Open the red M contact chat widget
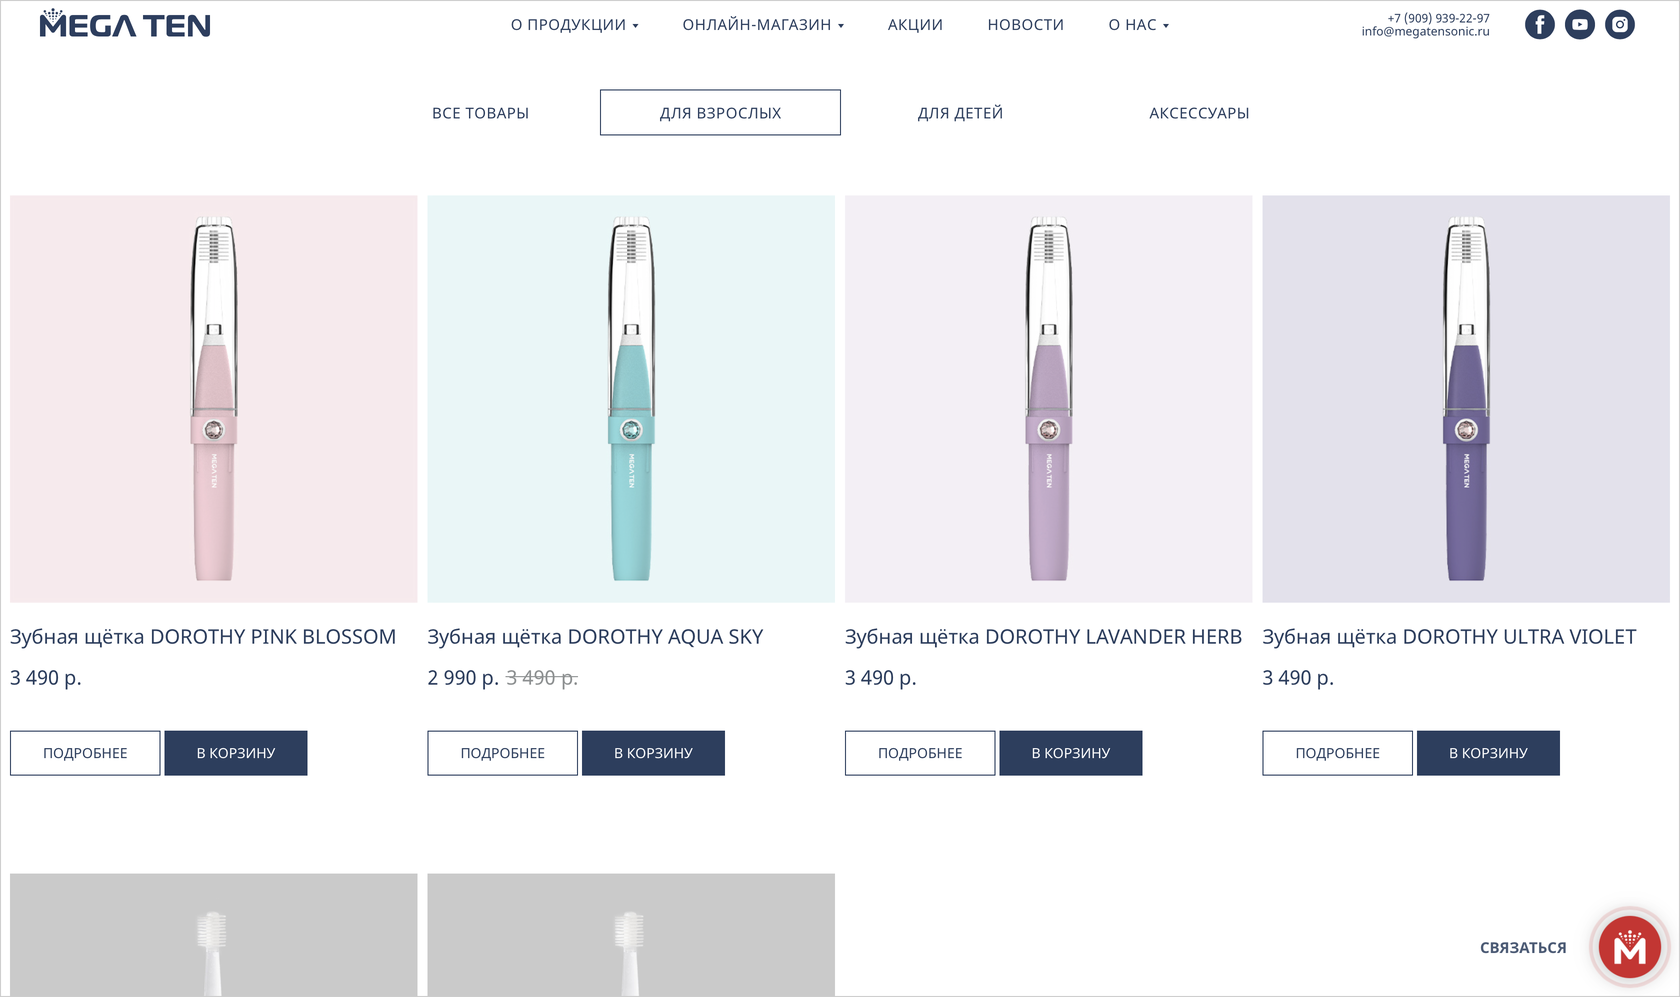1680x997 pixels. (x=1629, y=946)
